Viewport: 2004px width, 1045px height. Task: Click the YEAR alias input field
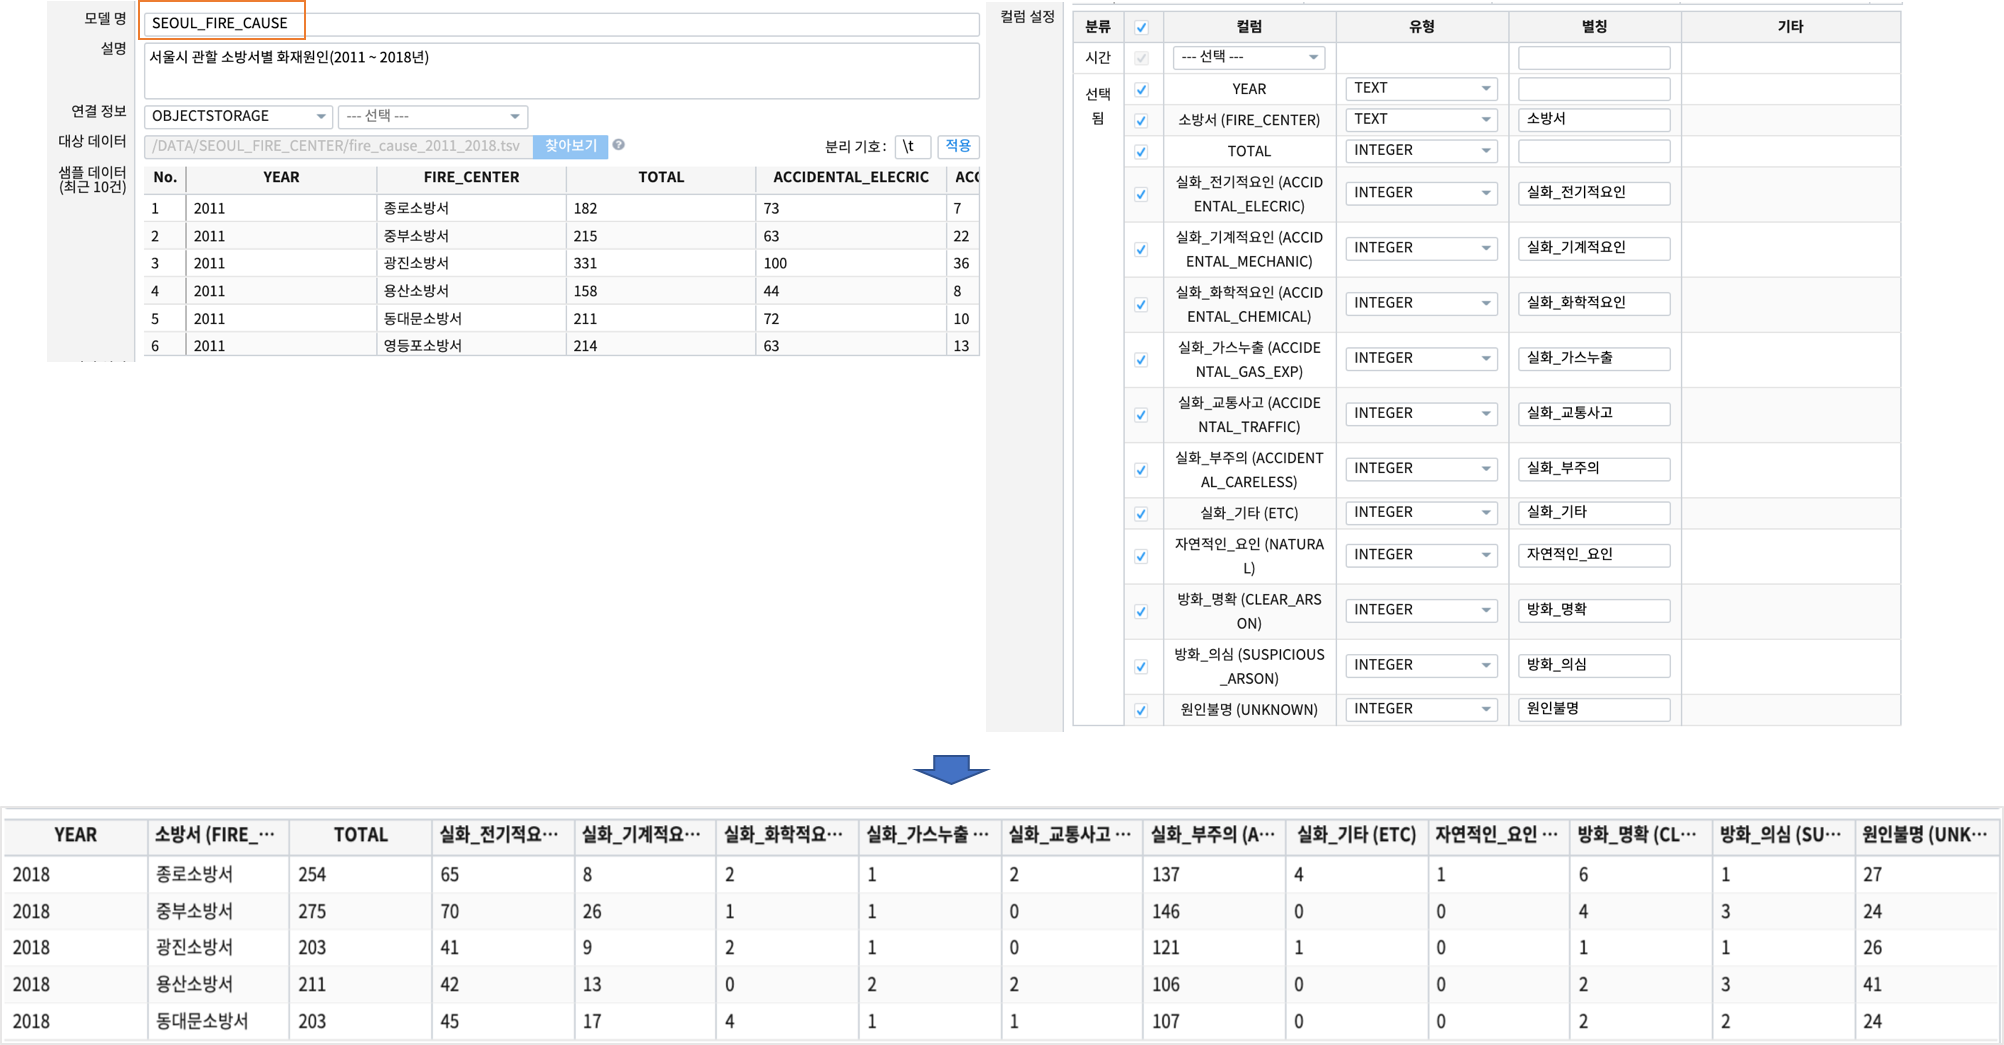point(1594,89)
